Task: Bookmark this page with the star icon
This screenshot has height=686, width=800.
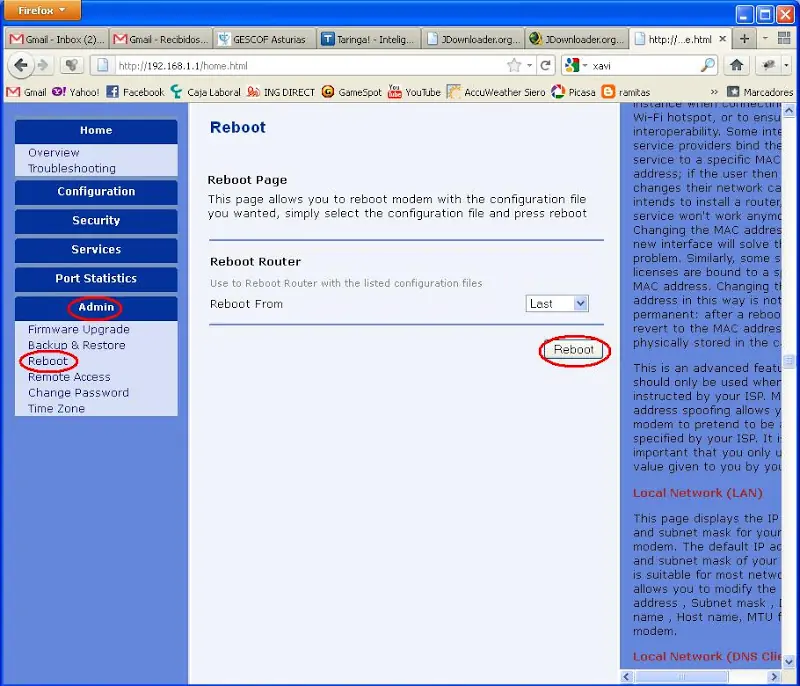Action: [x=514, y=65]
